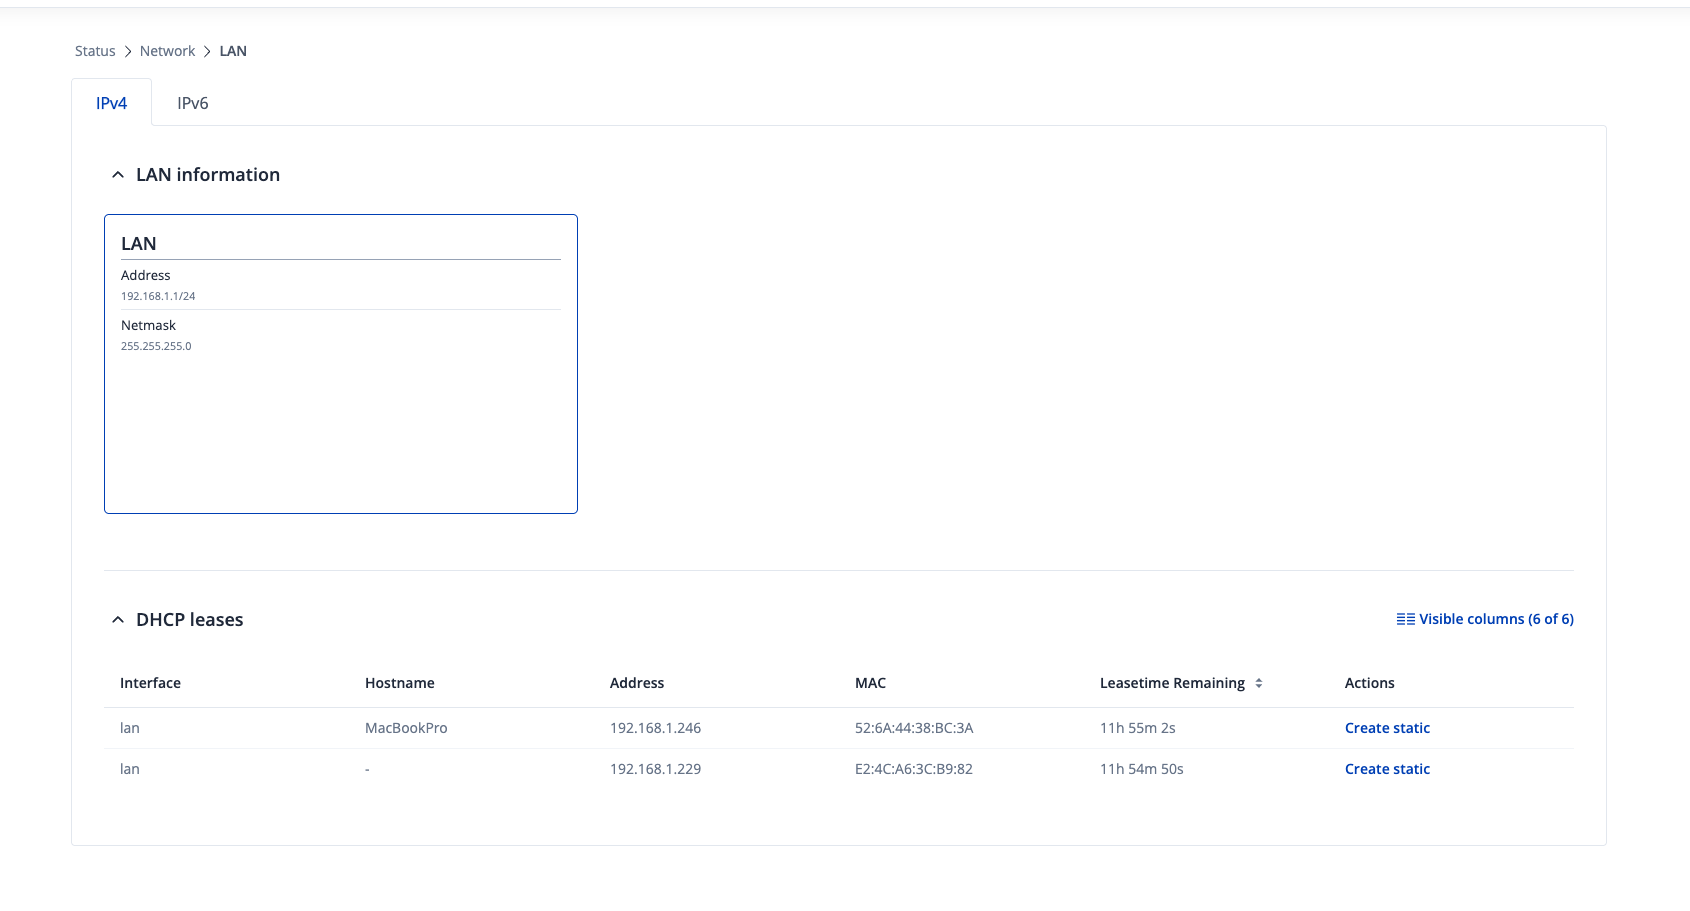Click the LAN address 192.168.1.1/24 value
This screenshot has width=1690, height=911.
pyautogui.click(x=158, y=296)
